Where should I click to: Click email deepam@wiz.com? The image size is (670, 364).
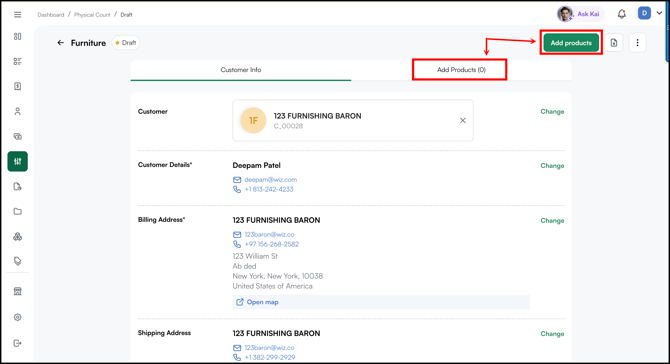click(271, 179)
